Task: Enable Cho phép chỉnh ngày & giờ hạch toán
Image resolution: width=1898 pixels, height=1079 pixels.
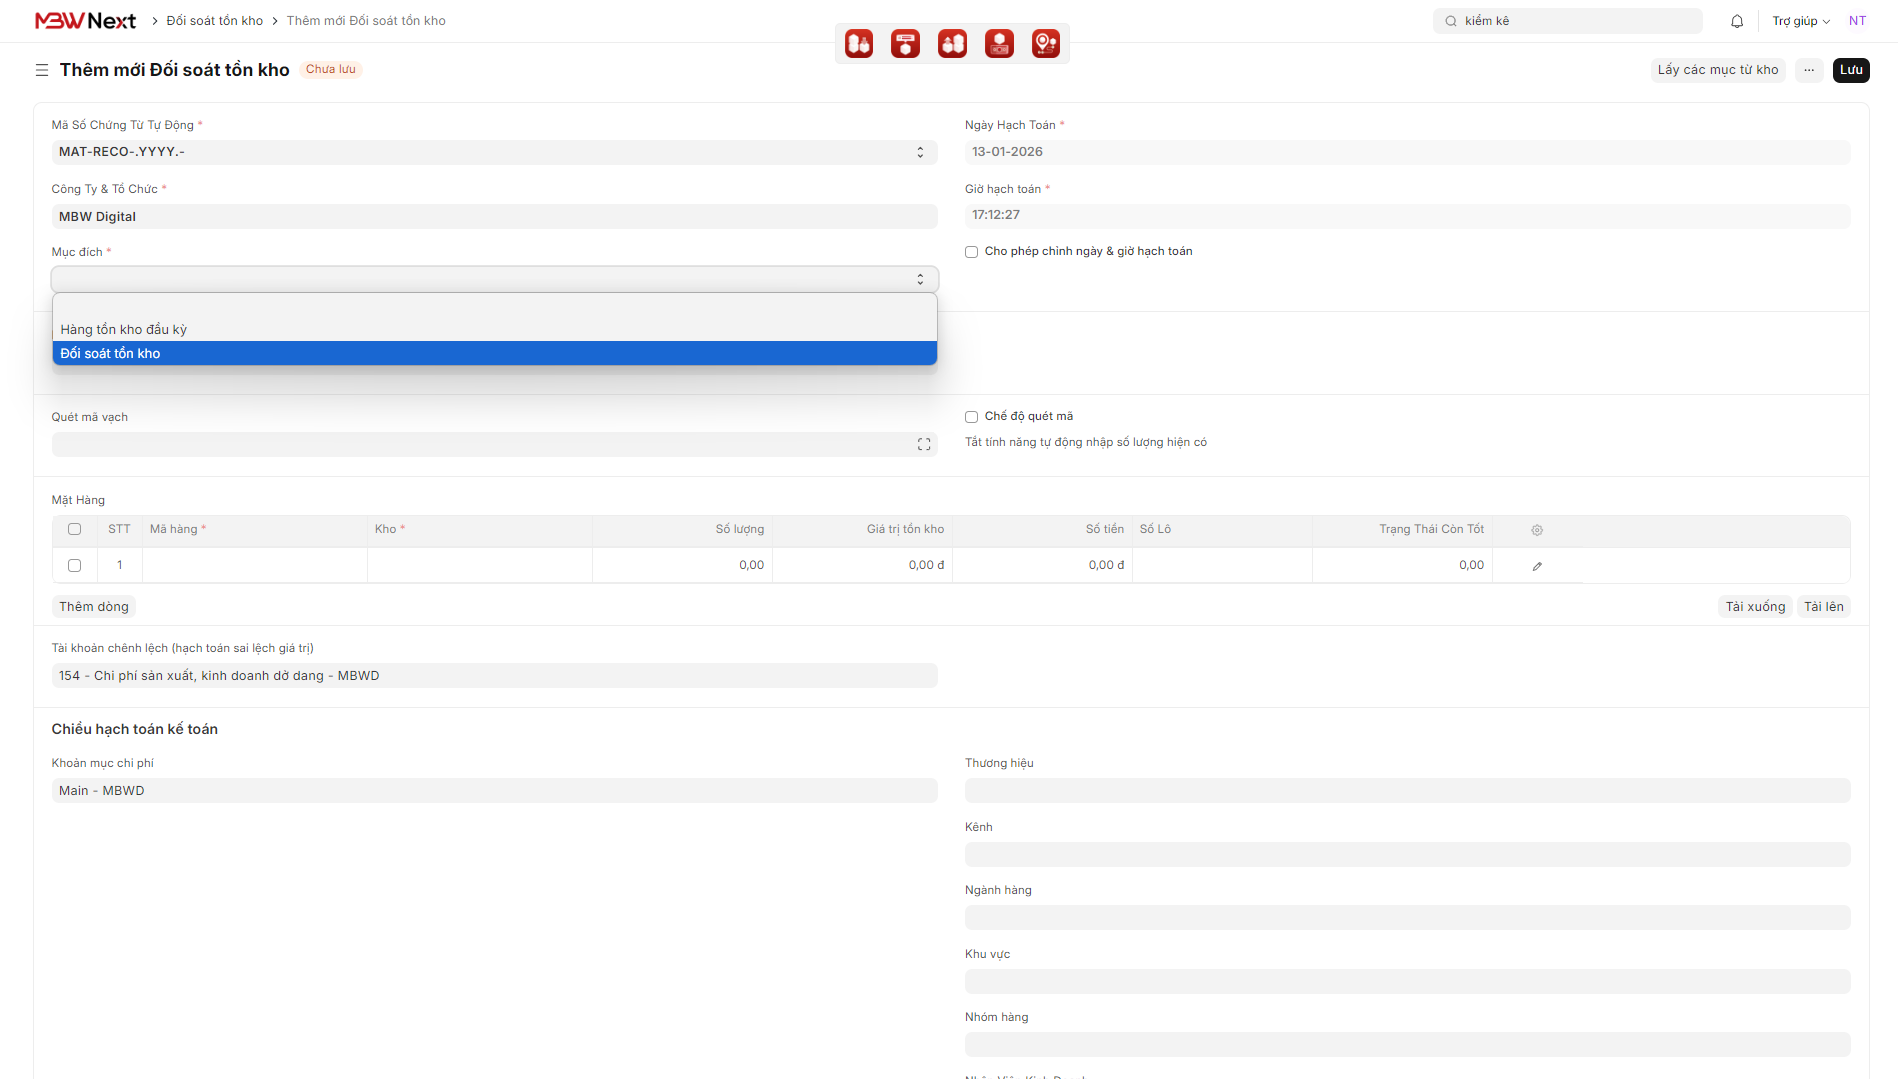Action: coord(971,252)
